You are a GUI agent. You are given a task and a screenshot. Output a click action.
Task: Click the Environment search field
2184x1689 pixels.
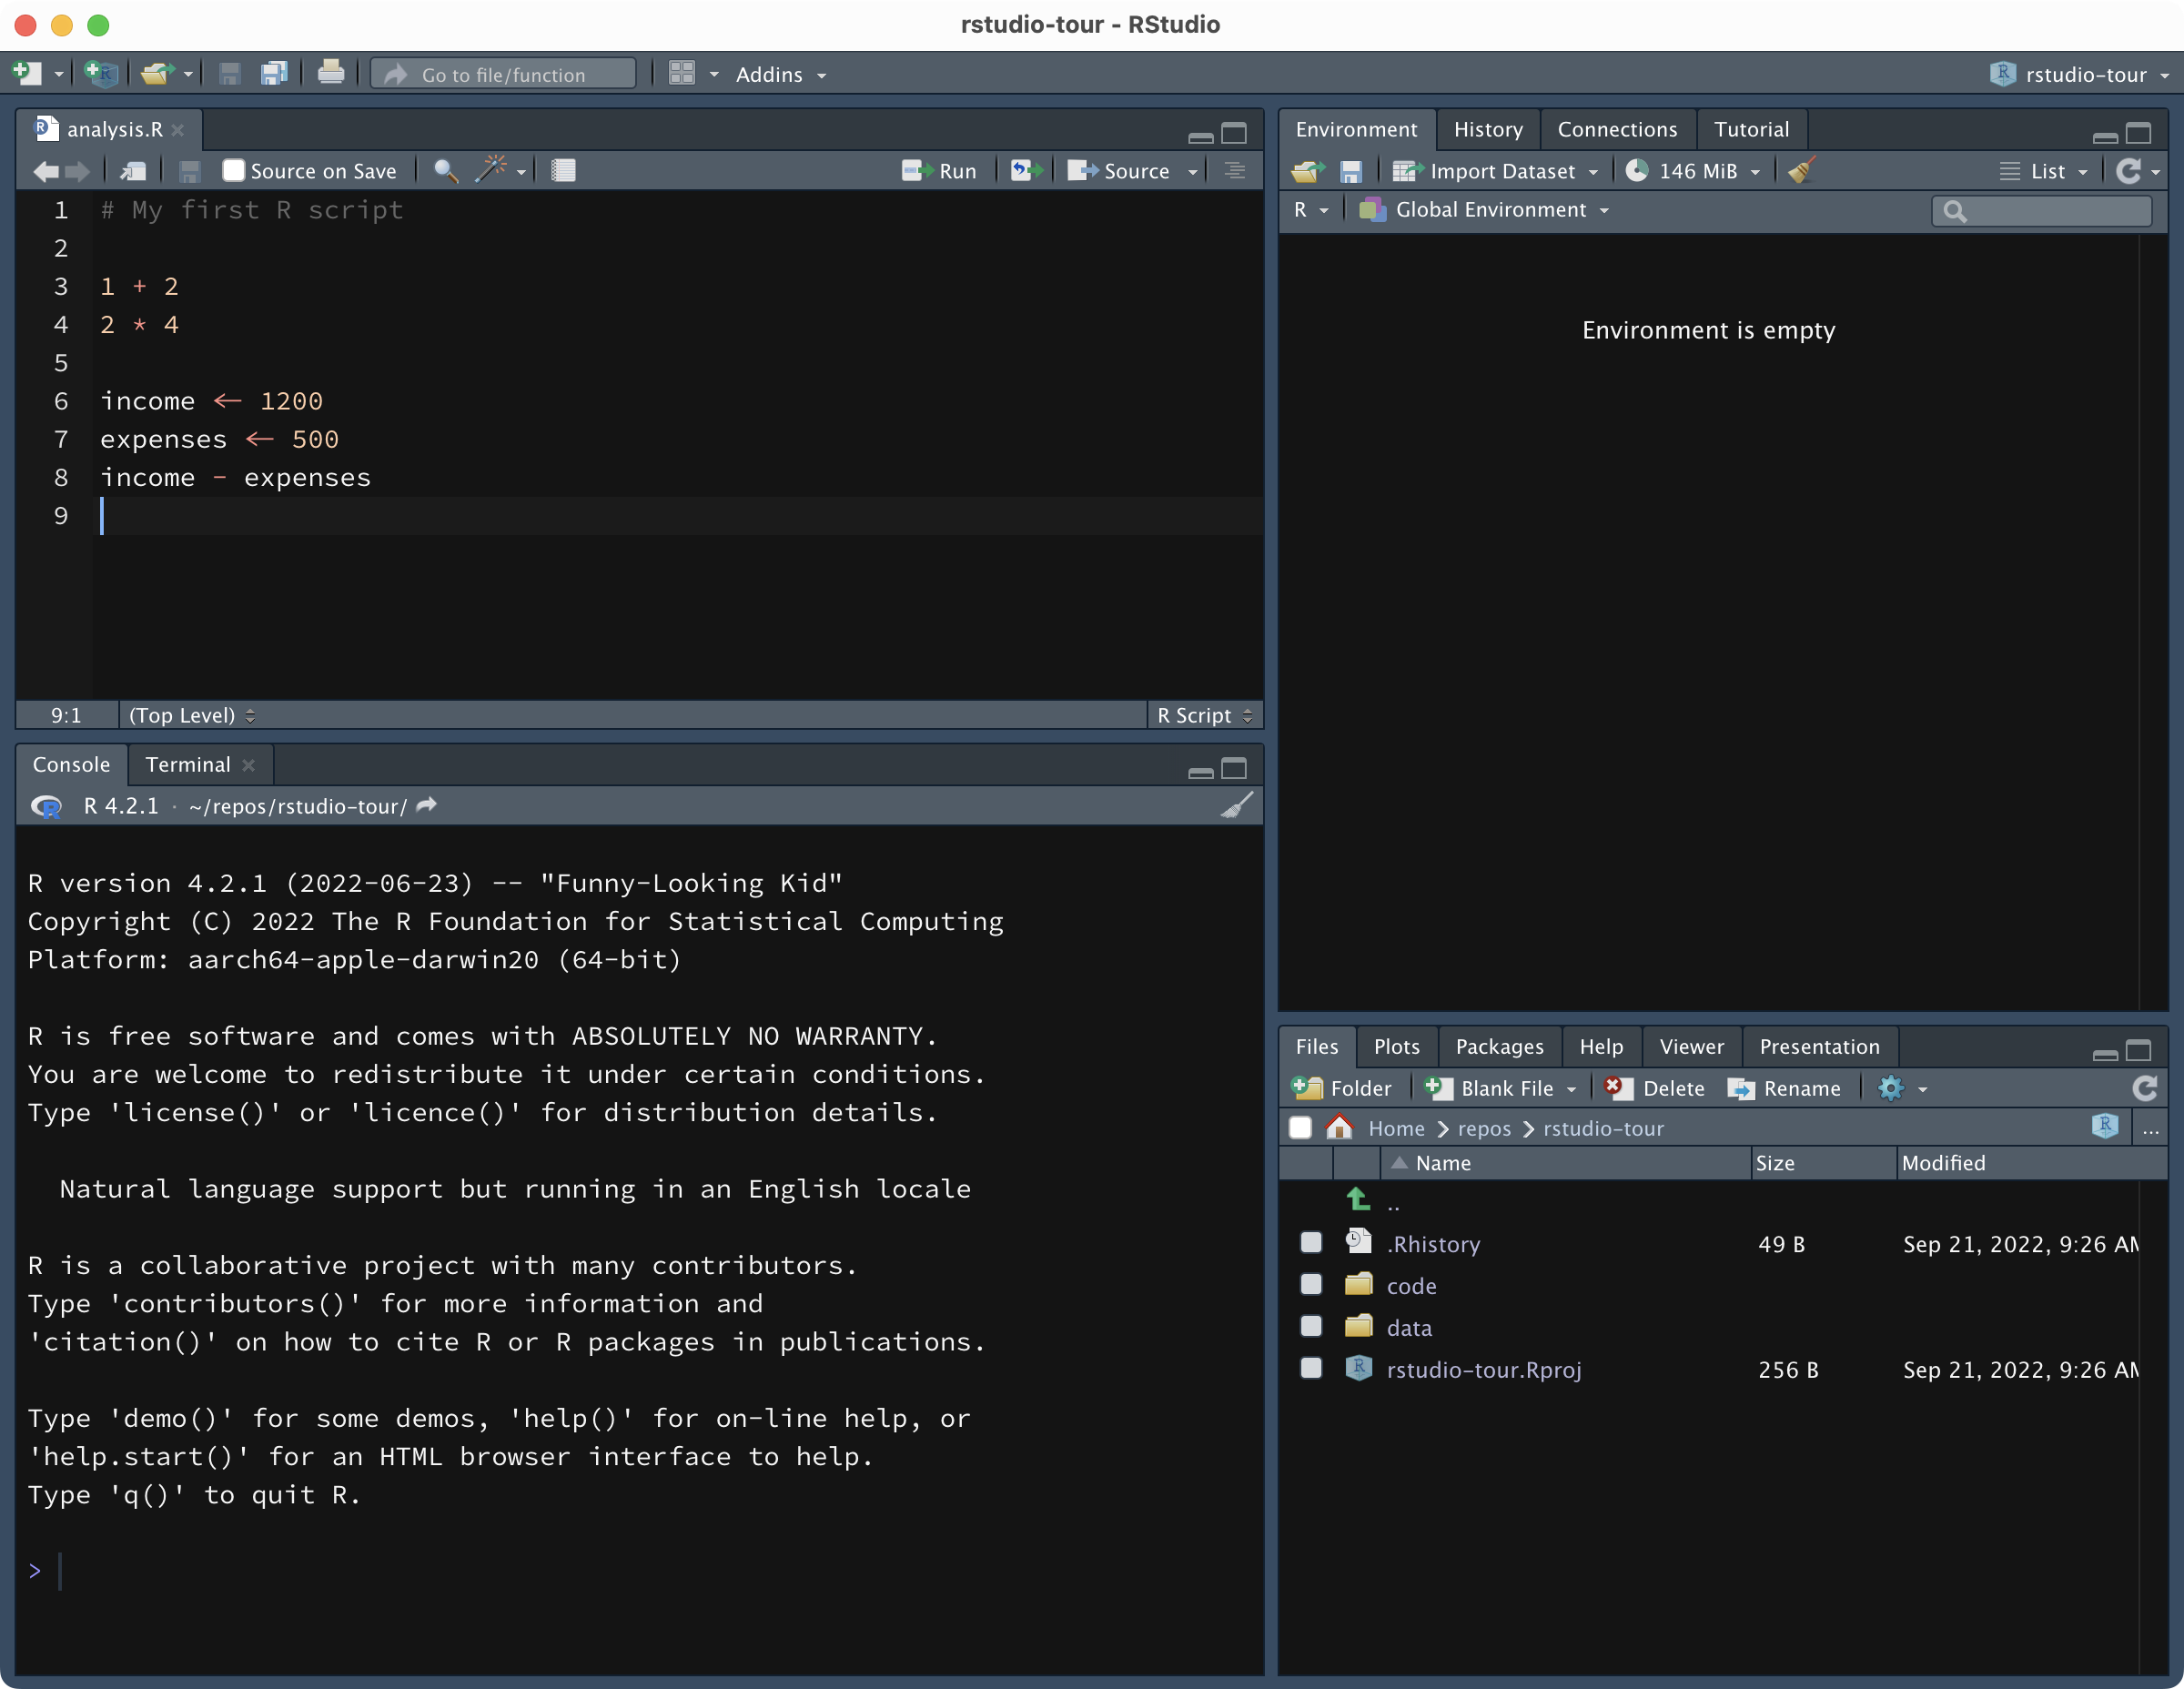(2042, 210)
